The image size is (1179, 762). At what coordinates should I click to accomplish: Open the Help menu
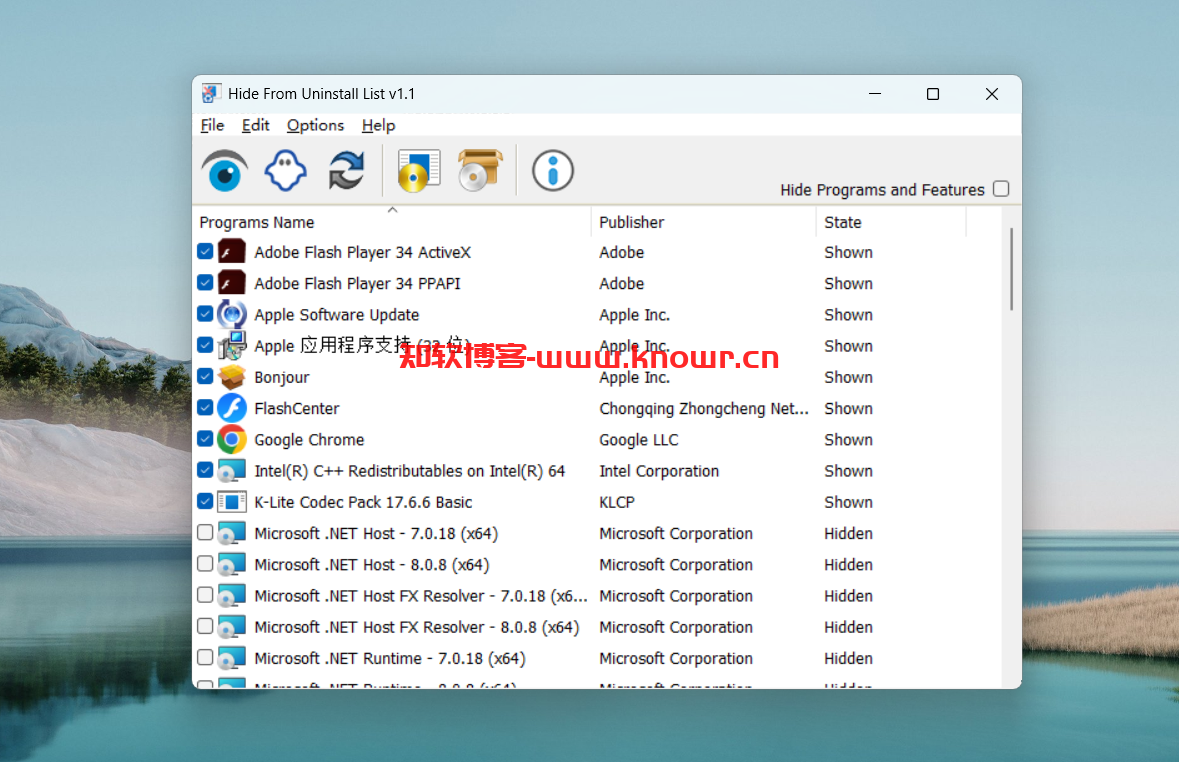pyautogui.click(x=378, y=126)
